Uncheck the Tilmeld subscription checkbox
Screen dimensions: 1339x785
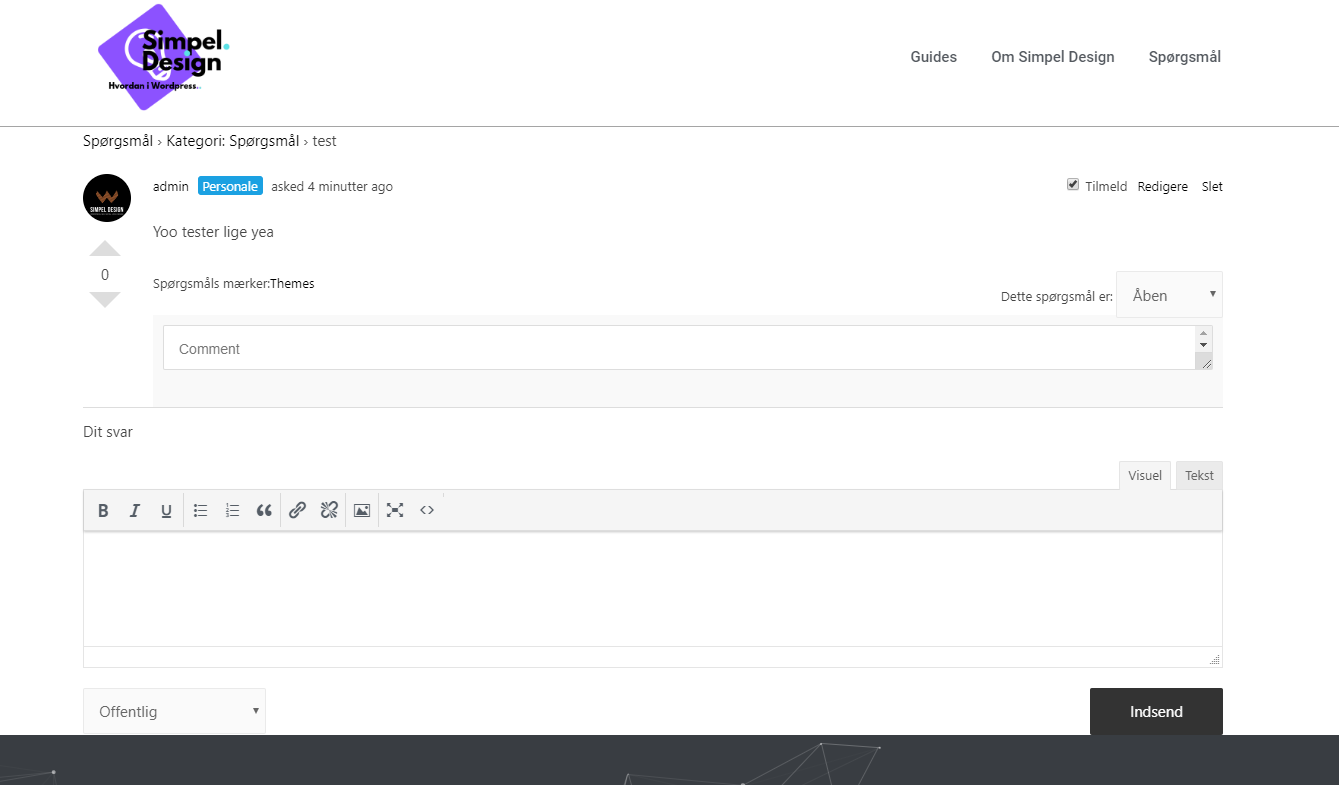1073,185
